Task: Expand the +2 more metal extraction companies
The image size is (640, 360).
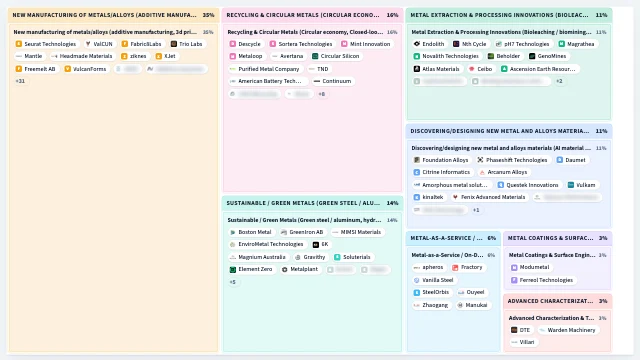Action: [x=559, y=81]
